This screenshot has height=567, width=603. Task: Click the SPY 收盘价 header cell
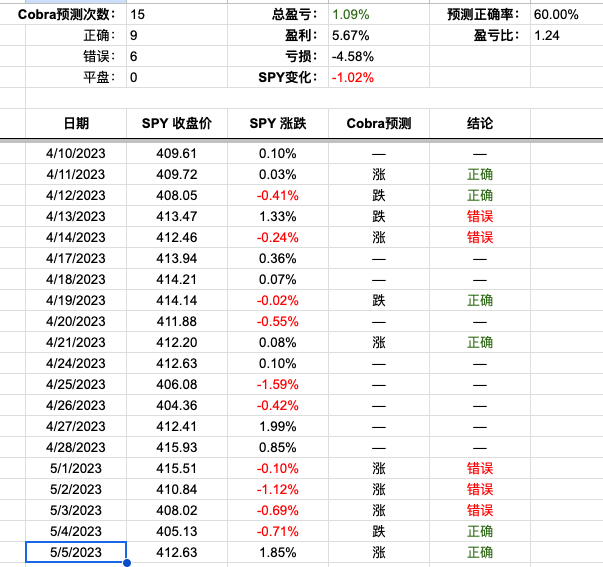(x=177, y=123)
